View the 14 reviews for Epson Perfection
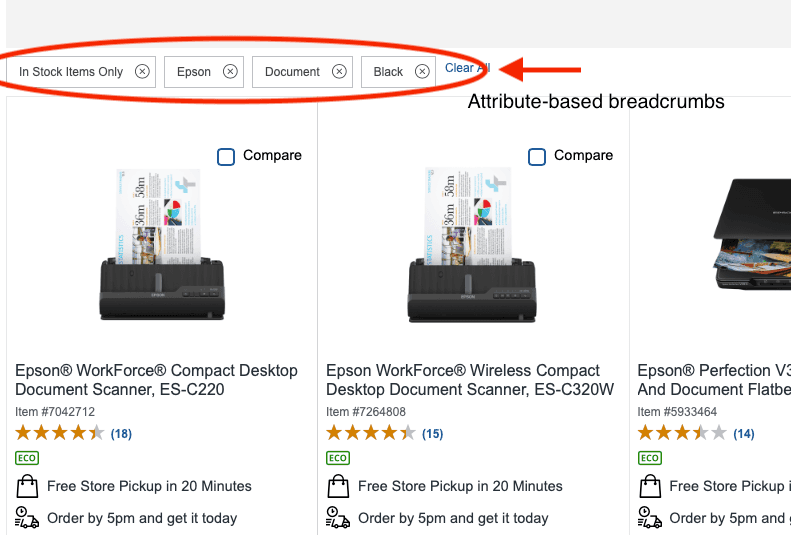 pyautogui.click(x=744, y=434)
